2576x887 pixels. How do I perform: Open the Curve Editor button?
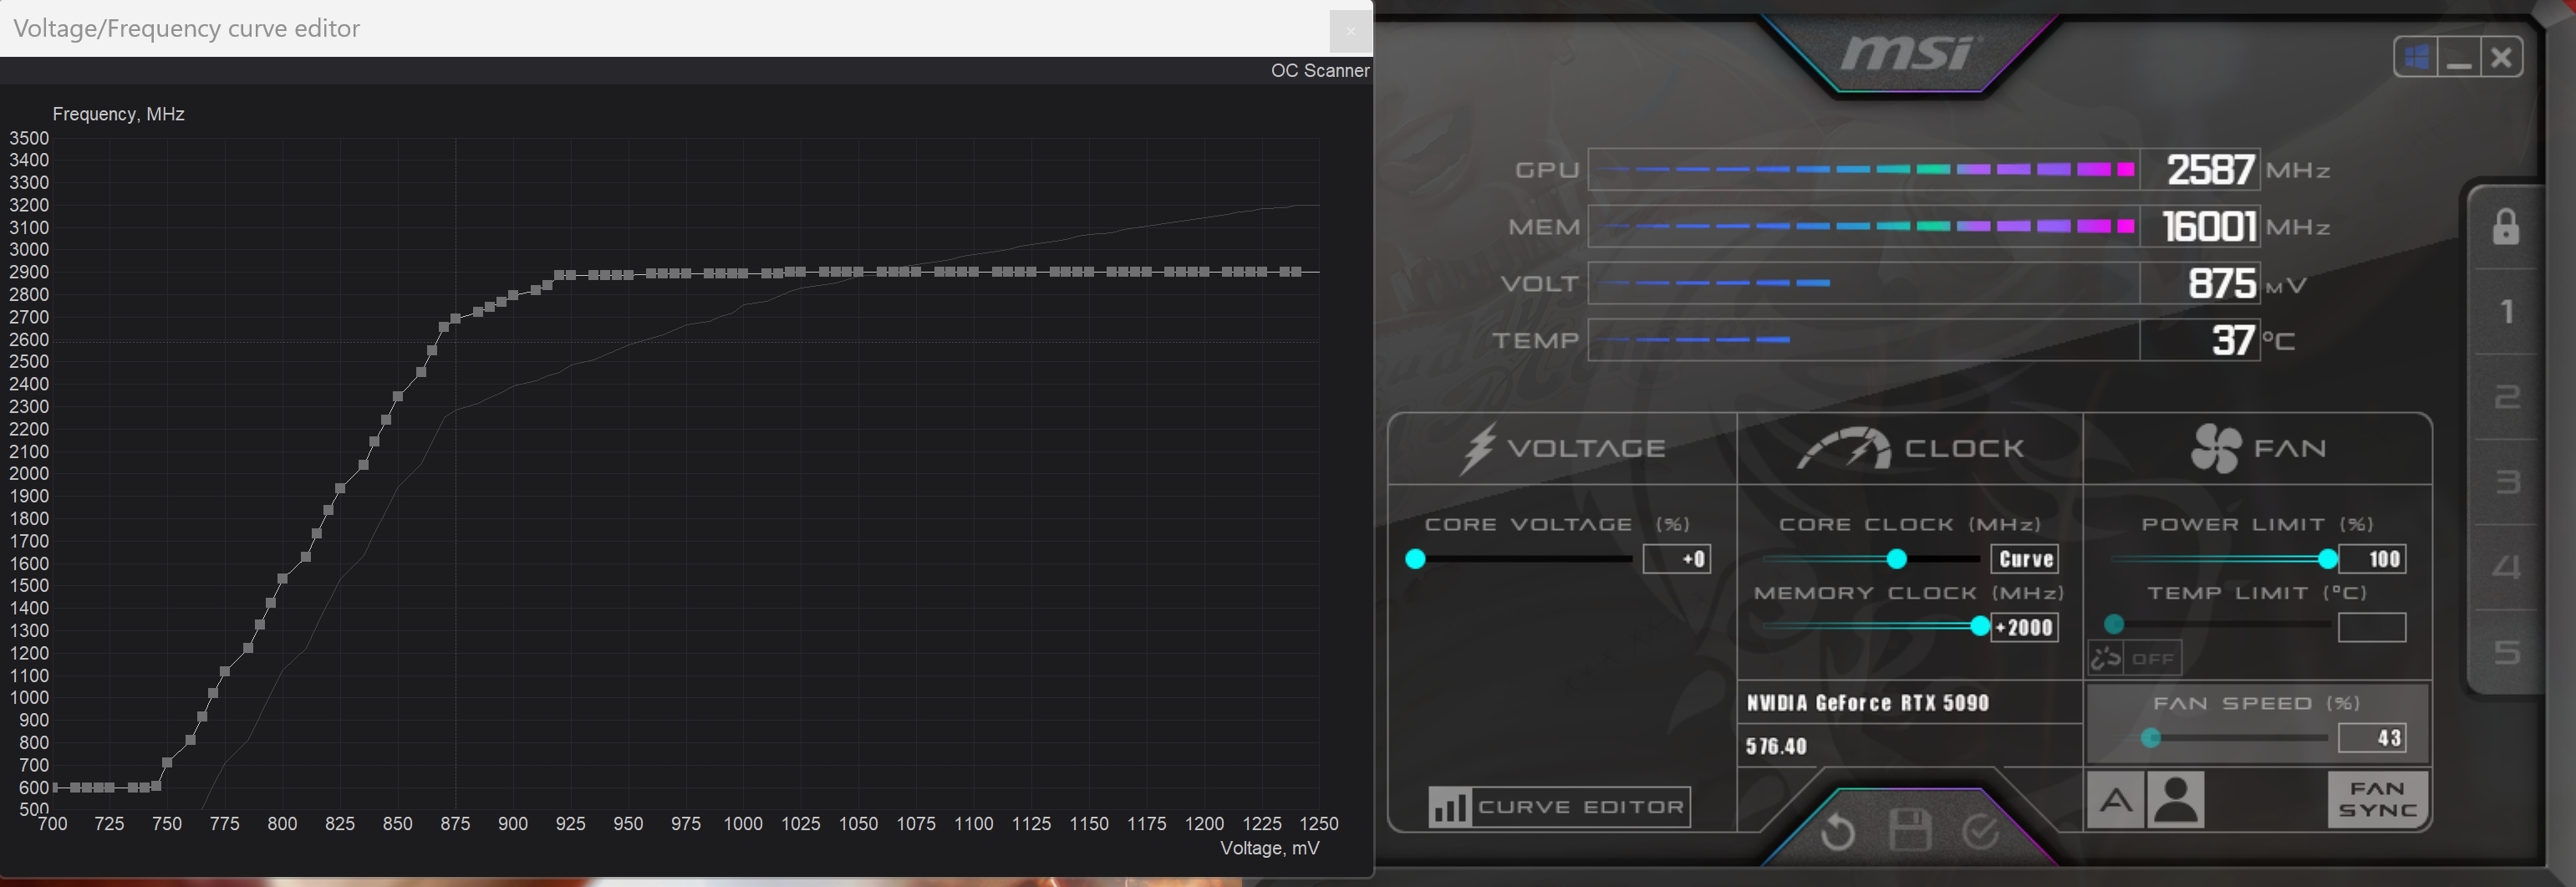[1559, 807]
